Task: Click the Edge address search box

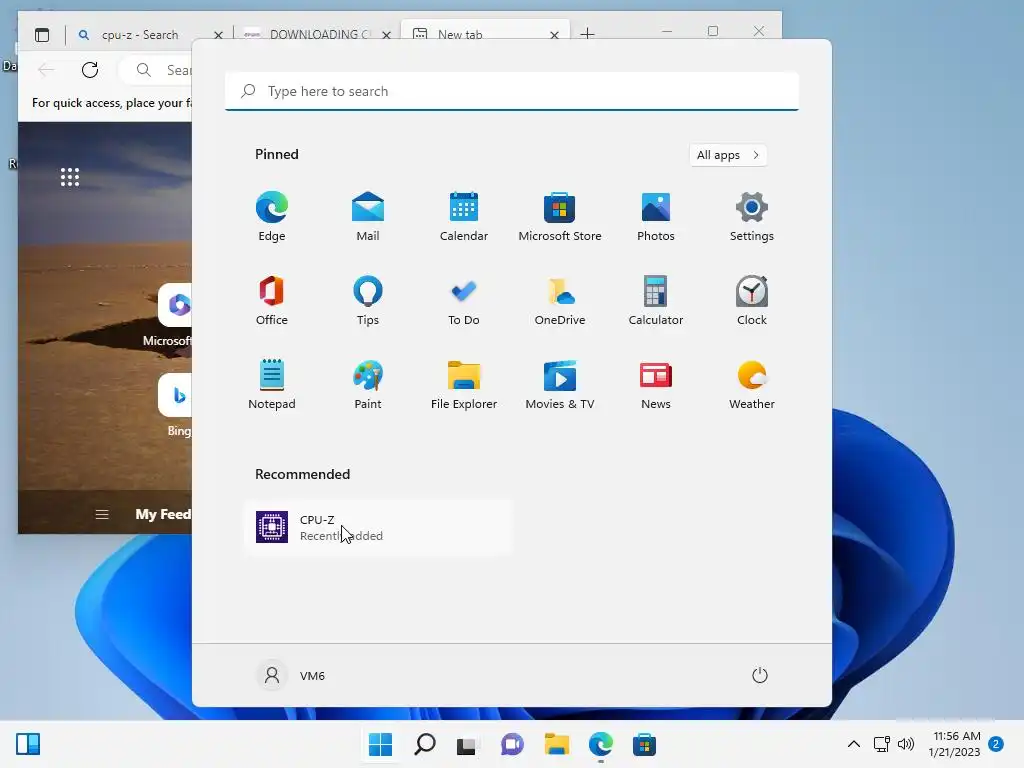Action: click(x=157, y=70)
